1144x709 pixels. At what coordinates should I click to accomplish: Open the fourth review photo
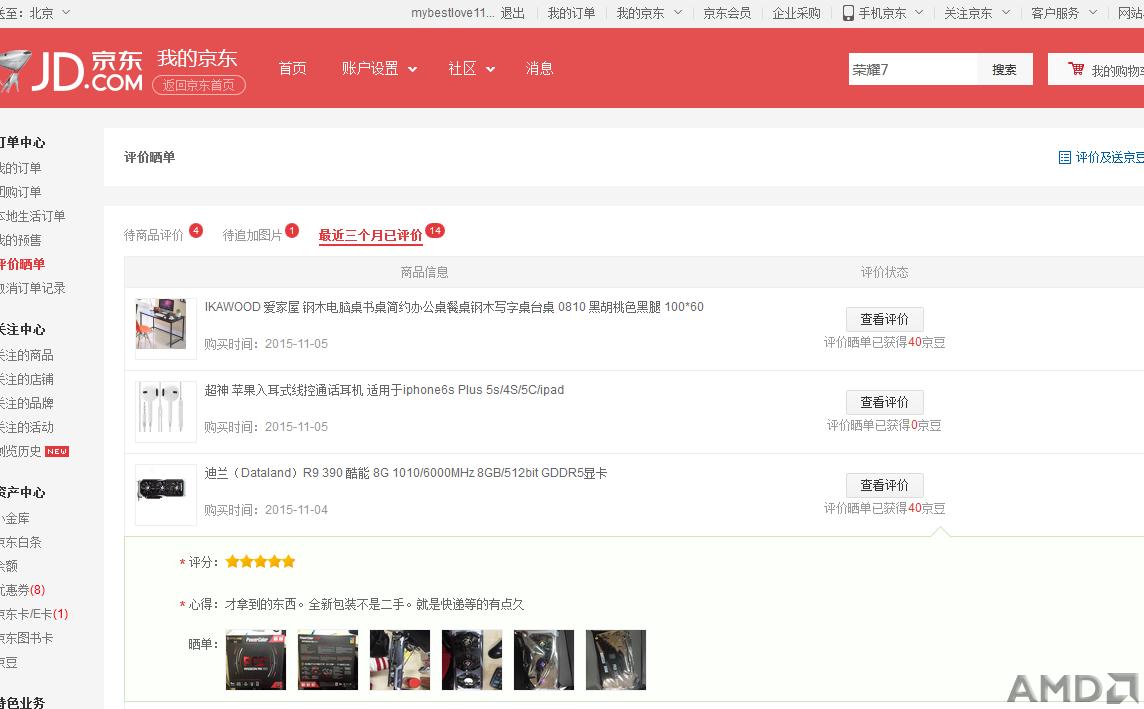(472, 660)
